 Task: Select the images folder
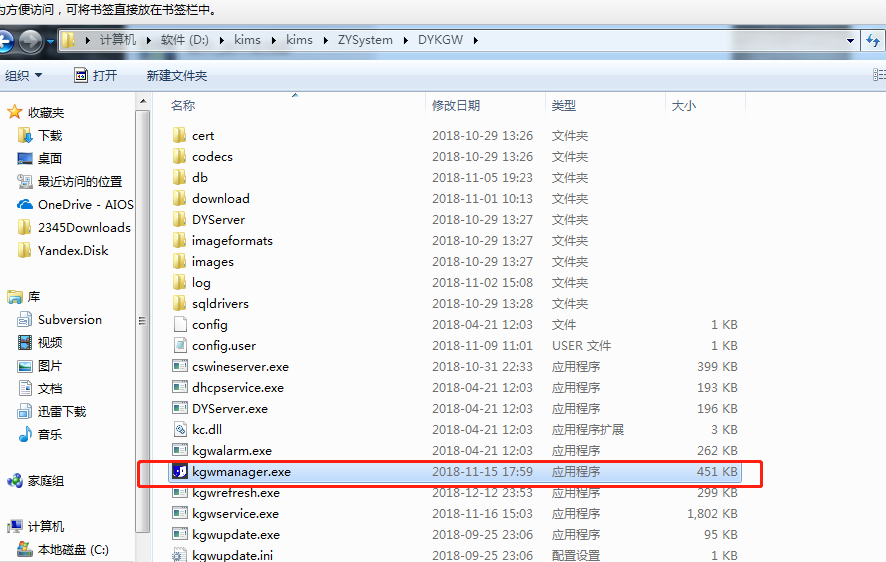[x=212, y=262]
